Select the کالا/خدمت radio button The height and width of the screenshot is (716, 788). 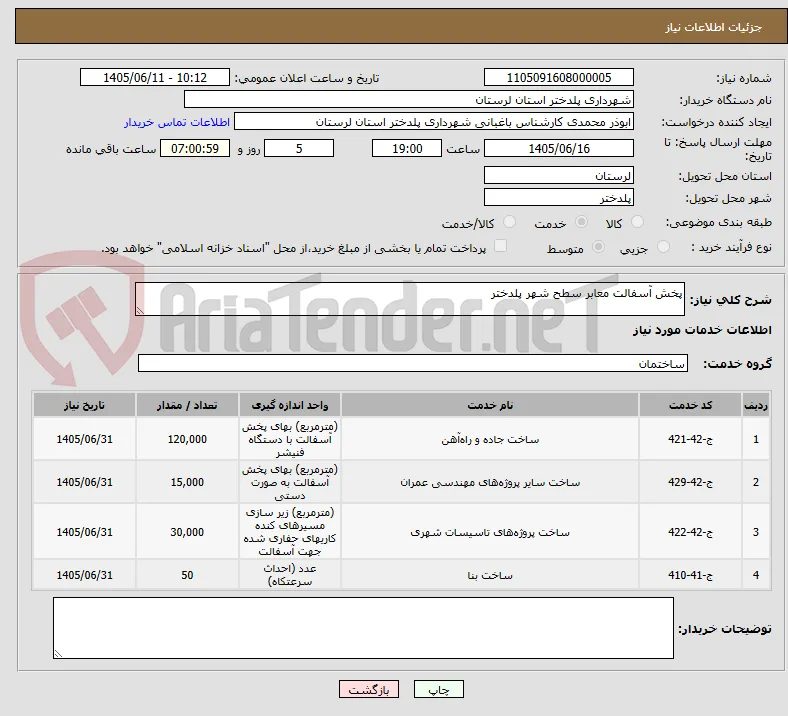[510, 222]
